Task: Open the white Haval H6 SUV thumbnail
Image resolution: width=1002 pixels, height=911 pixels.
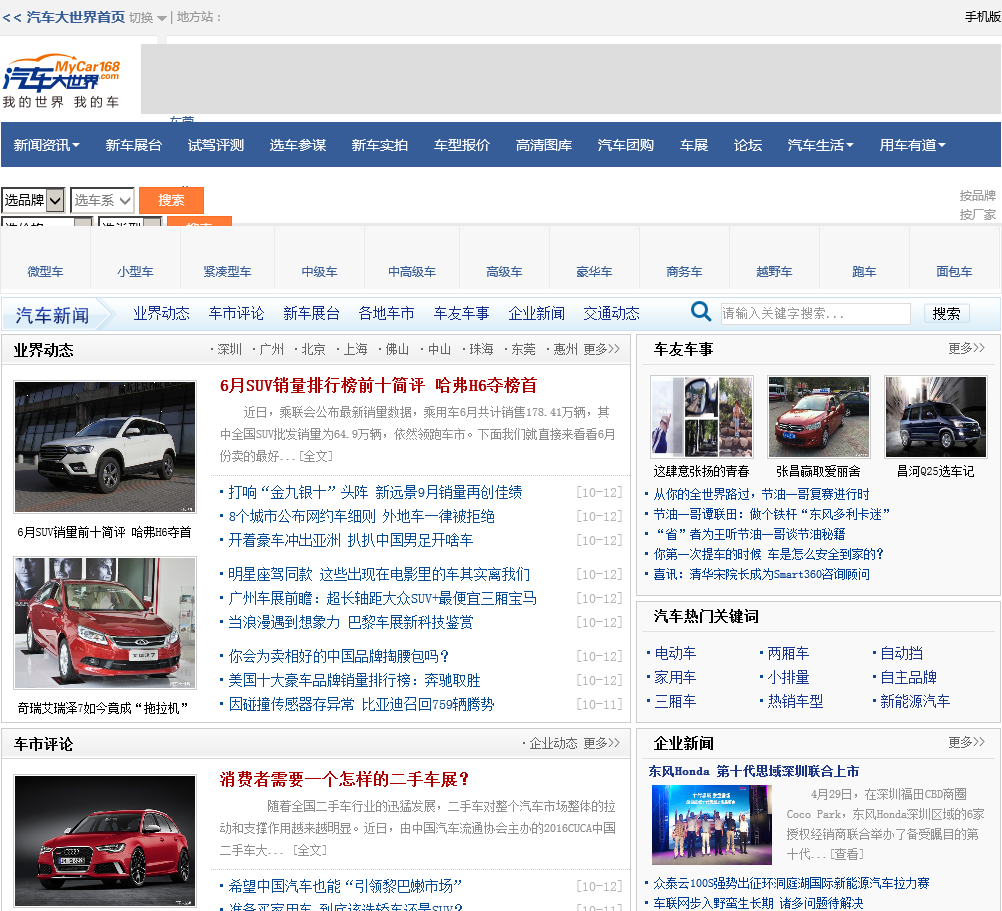Action: pos(105,447)
